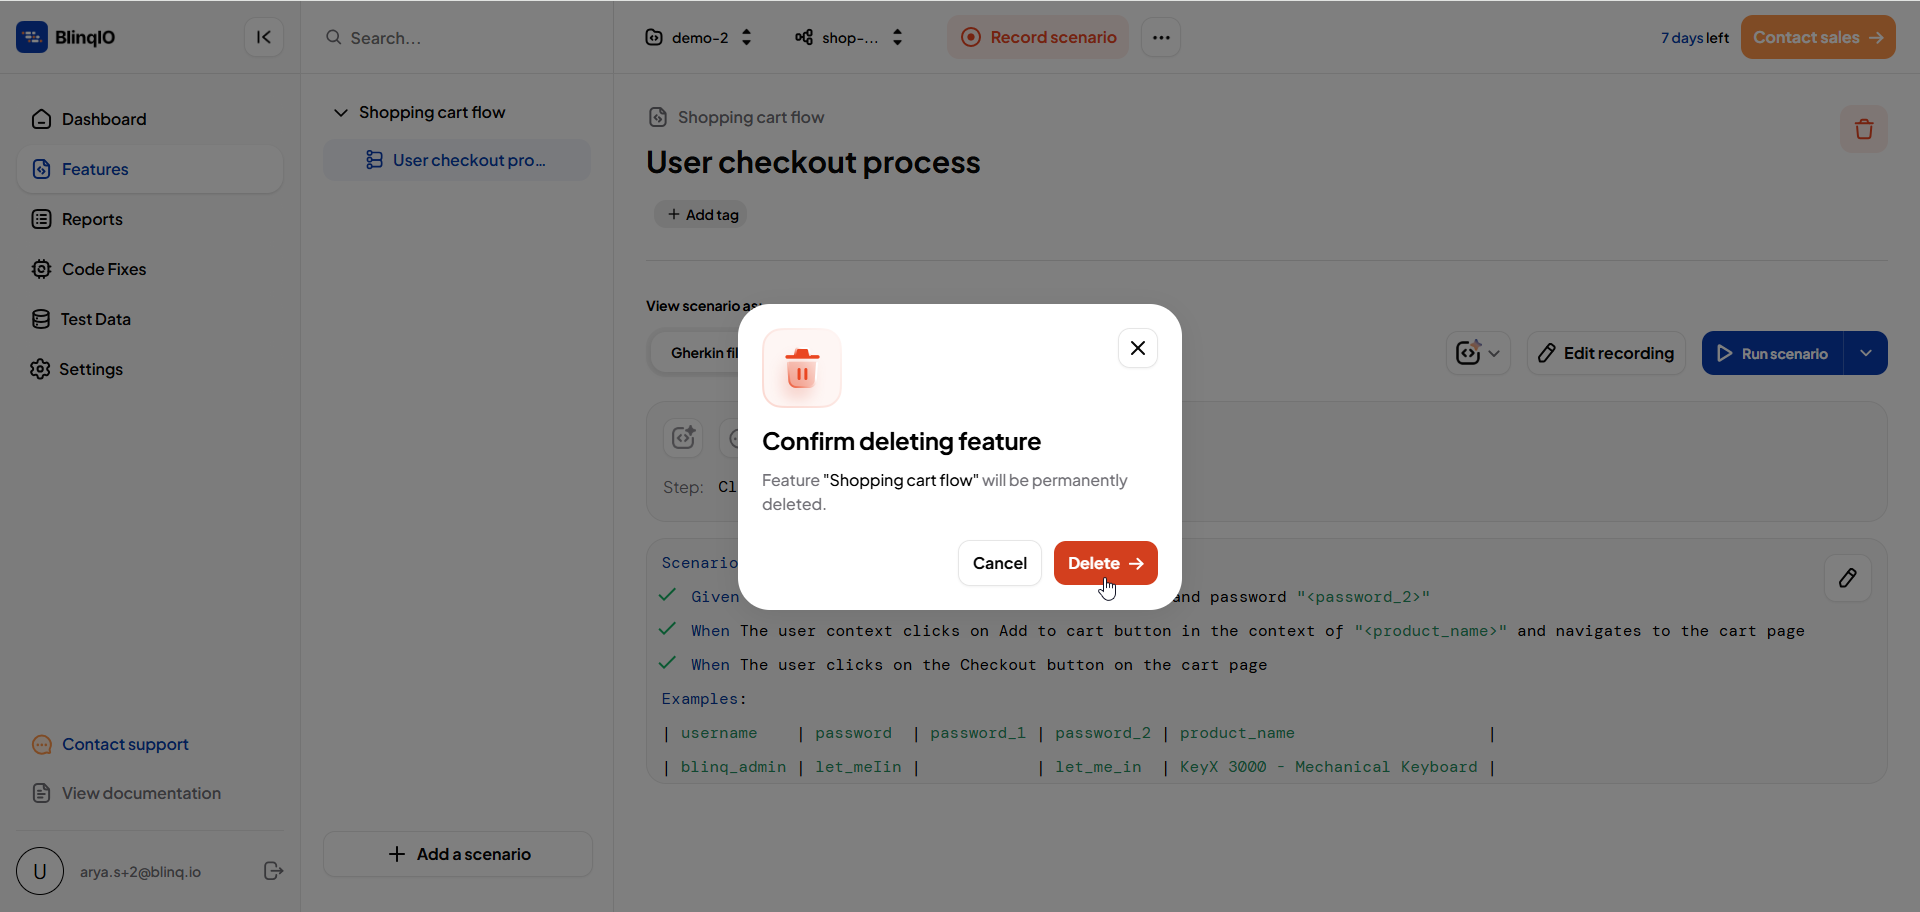Close the confirm deleting dialog
The width and height of the screenshot is (1920, 912).
tap(1137, 348)
